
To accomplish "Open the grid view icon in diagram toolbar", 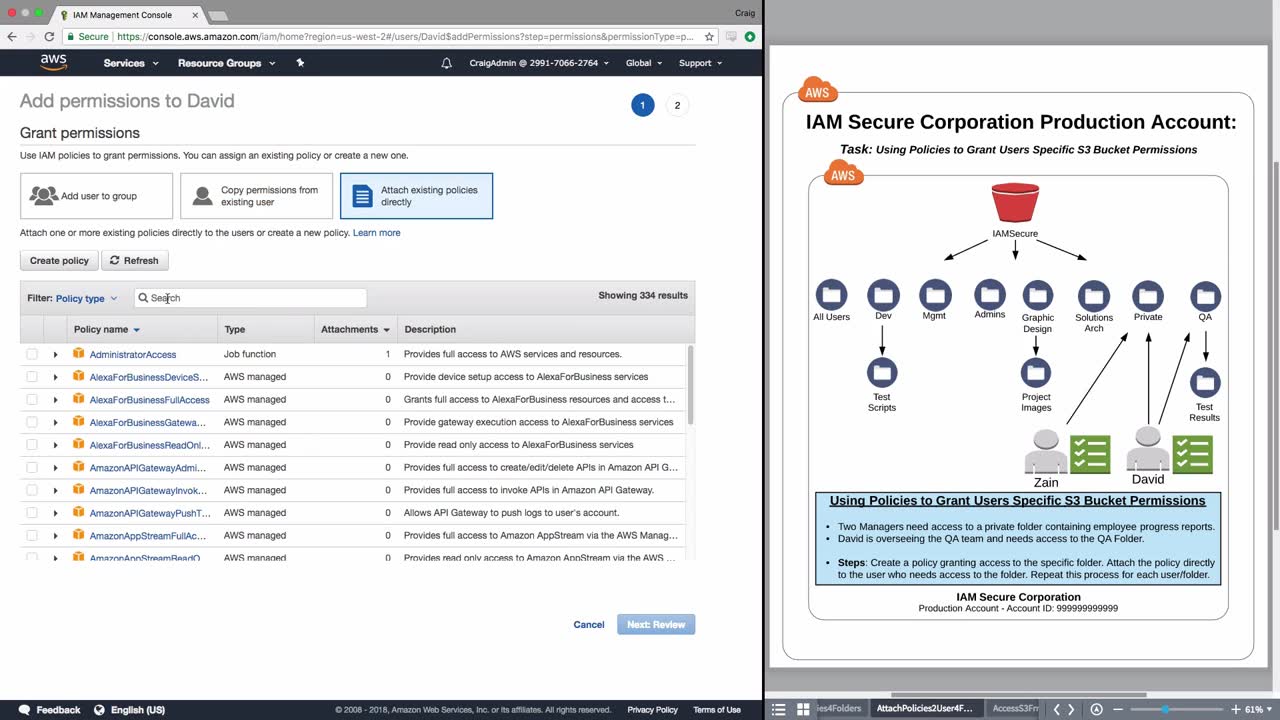I will 803,709.
